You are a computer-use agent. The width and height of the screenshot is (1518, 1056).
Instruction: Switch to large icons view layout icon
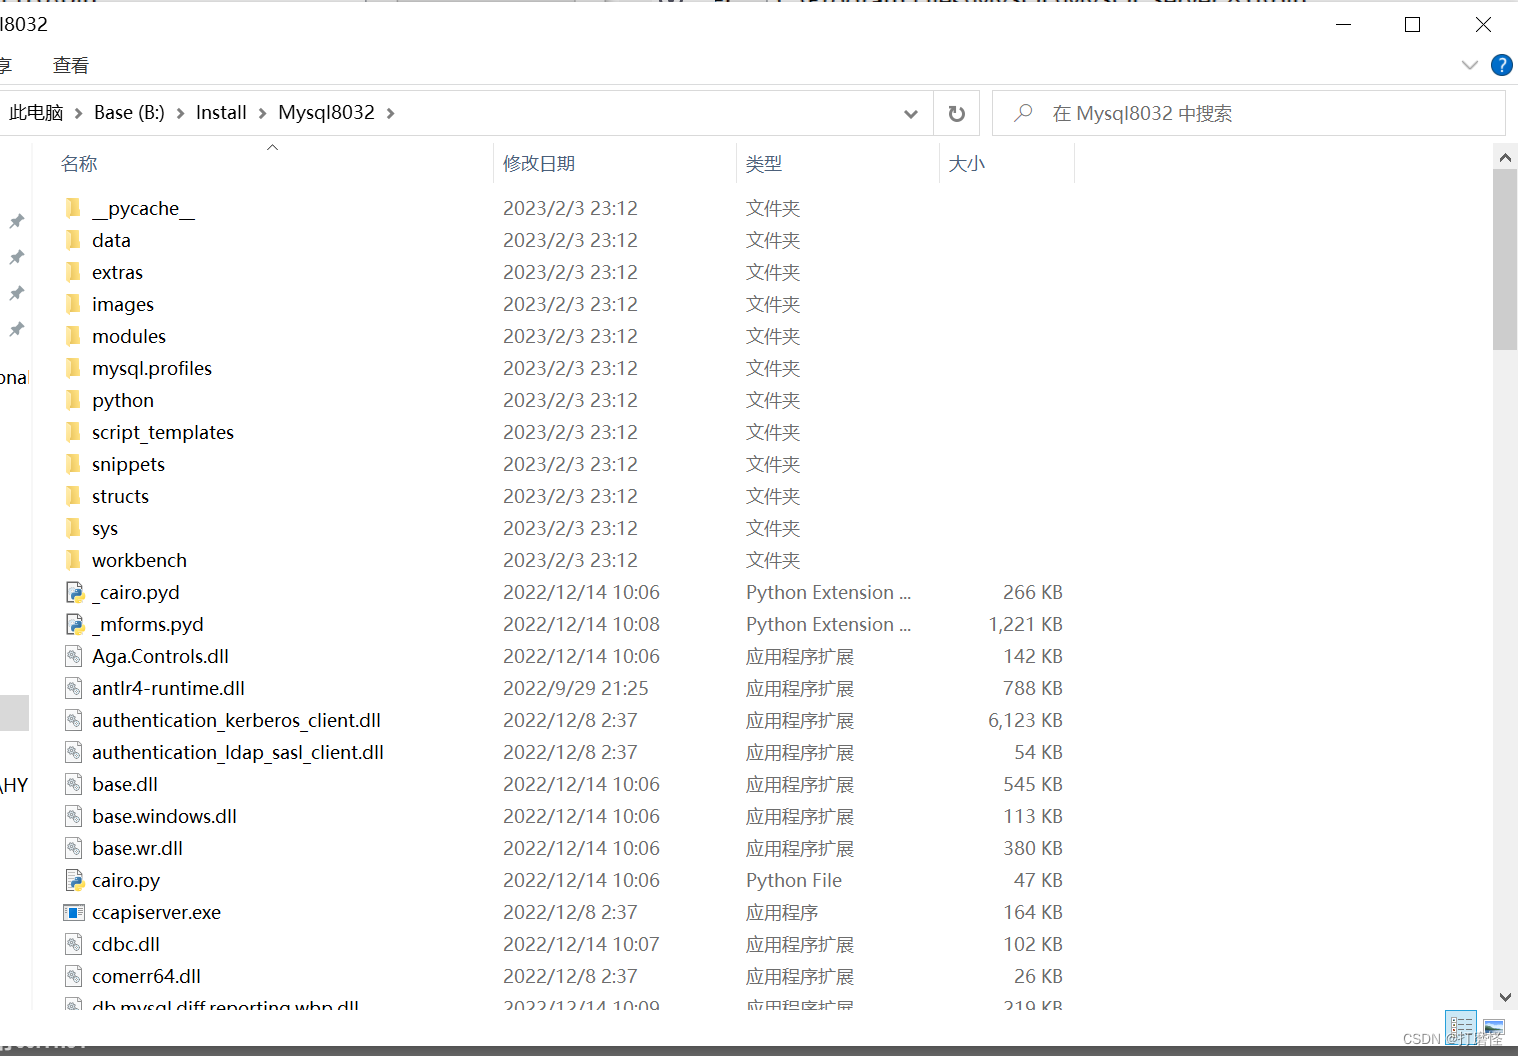tap(1493, 1026)
